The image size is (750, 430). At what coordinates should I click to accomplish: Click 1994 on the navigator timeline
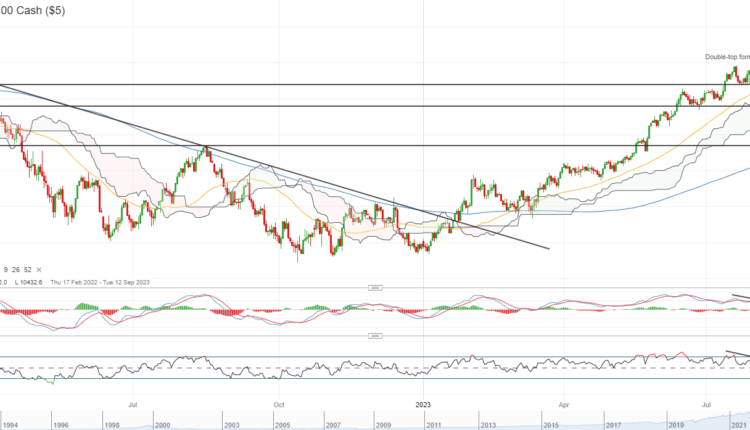(13, 424)
